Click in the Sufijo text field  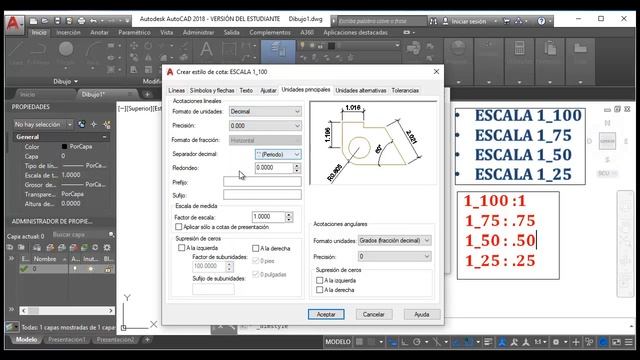click(x=262, y=195)
